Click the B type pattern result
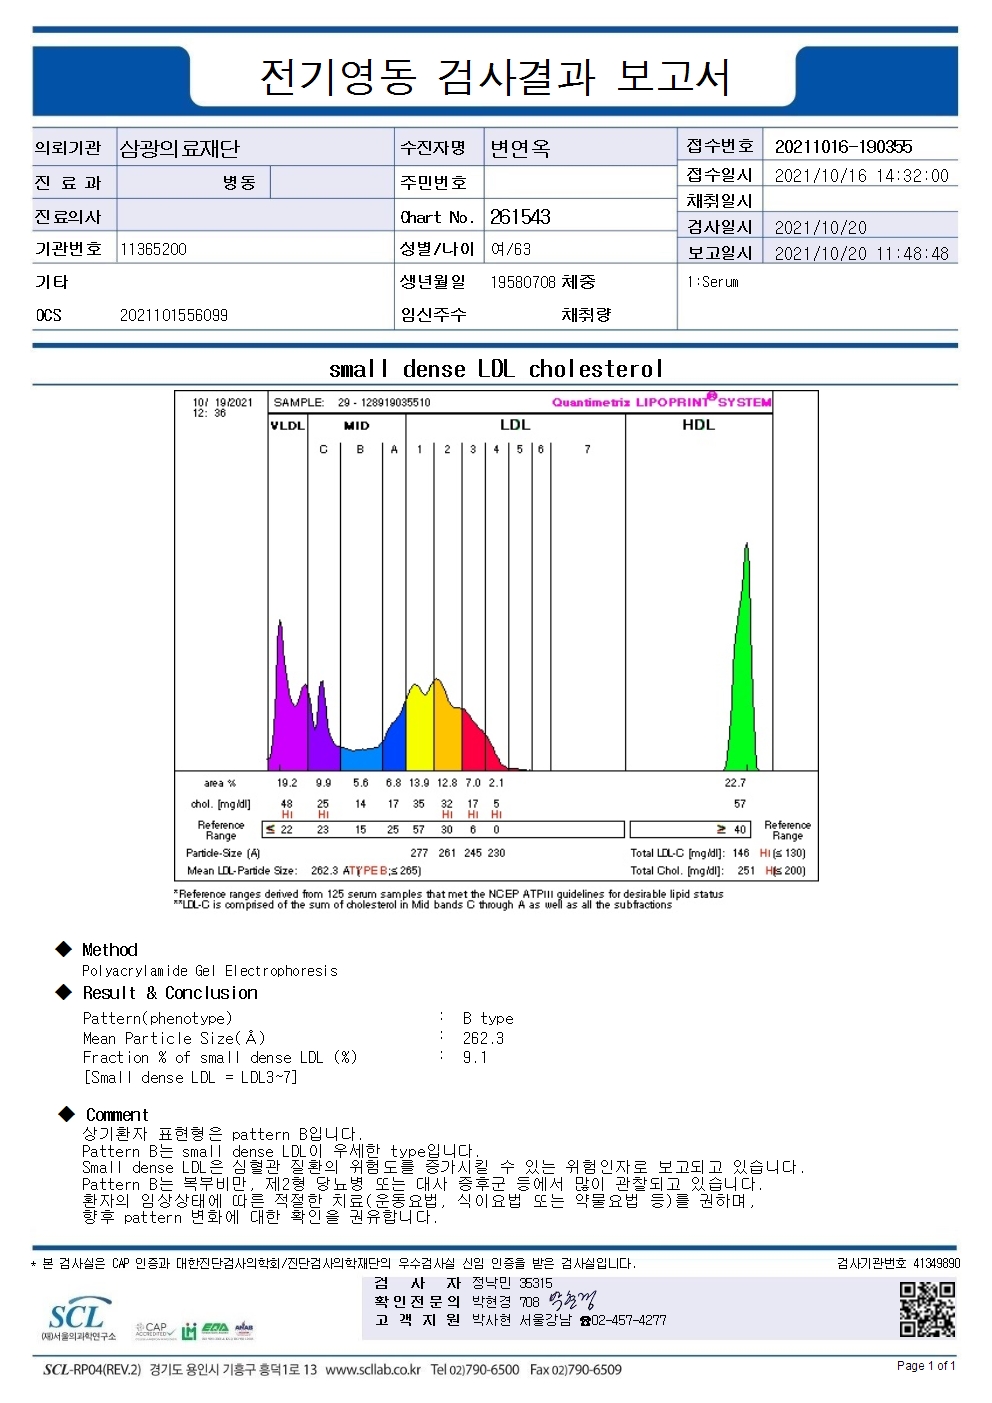This screenshot has width=992, height=1403. click(488, 1018)
